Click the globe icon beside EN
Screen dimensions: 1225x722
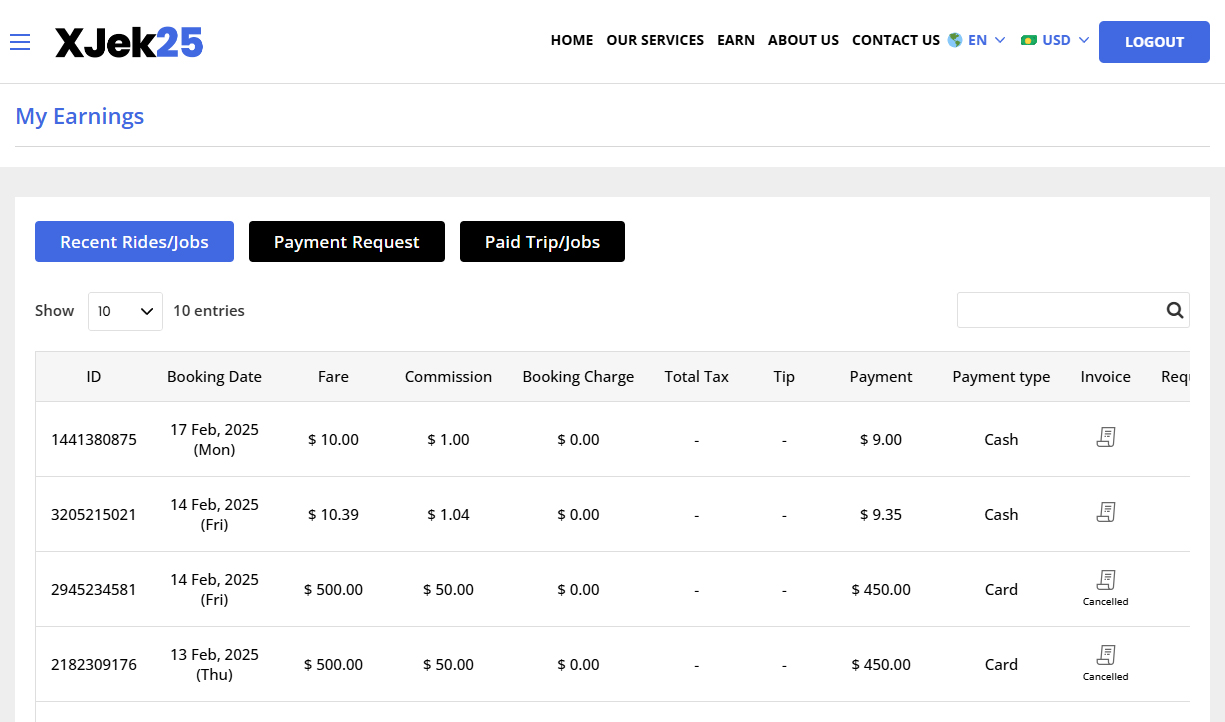pos(953,40)
